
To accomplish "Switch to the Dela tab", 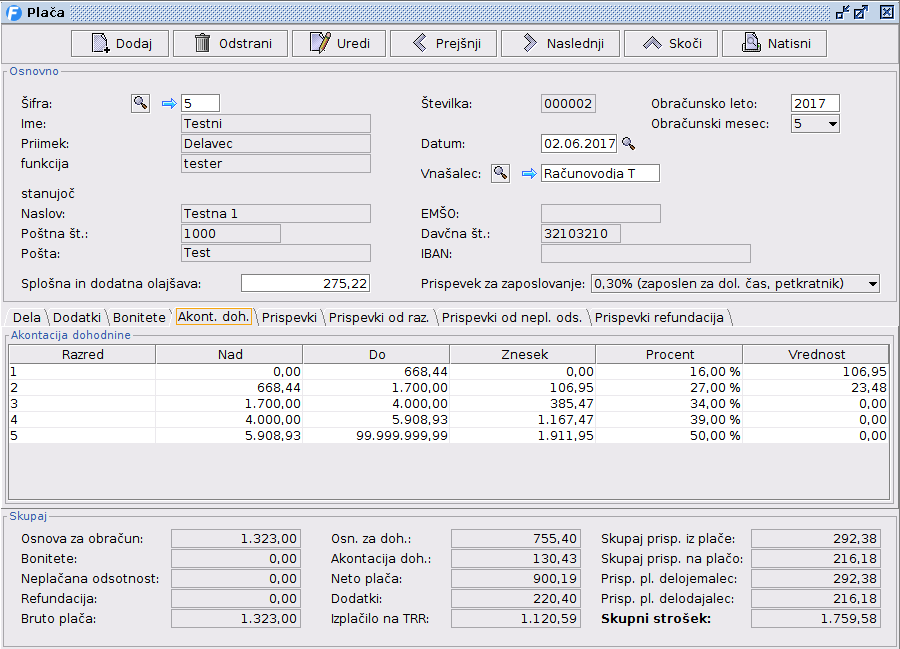I will click(x=26, y=317).
